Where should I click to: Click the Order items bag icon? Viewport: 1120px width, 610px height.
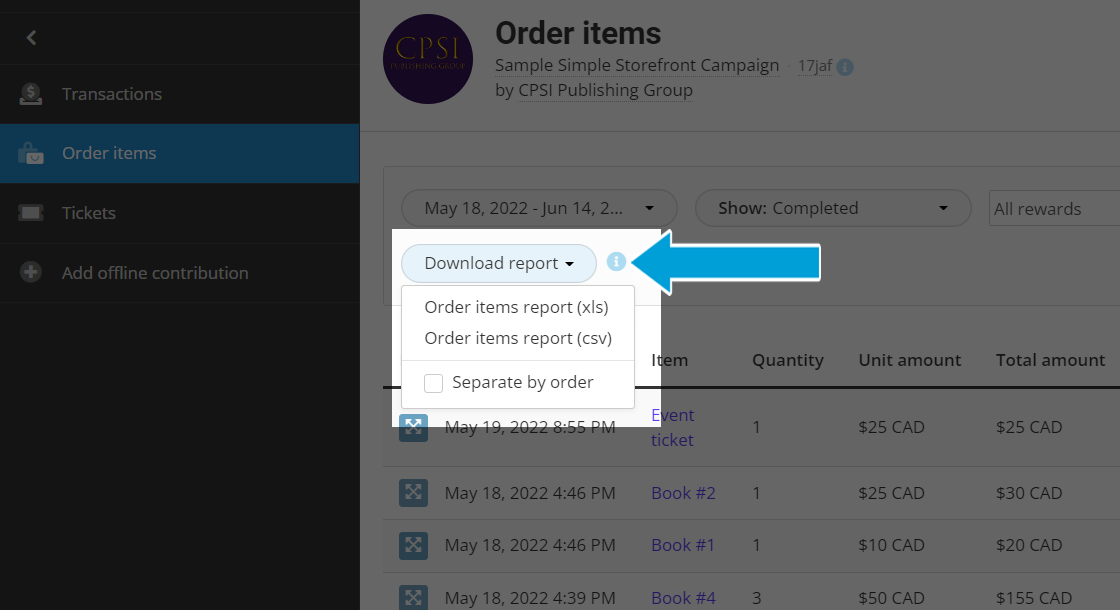coord(31,154)
